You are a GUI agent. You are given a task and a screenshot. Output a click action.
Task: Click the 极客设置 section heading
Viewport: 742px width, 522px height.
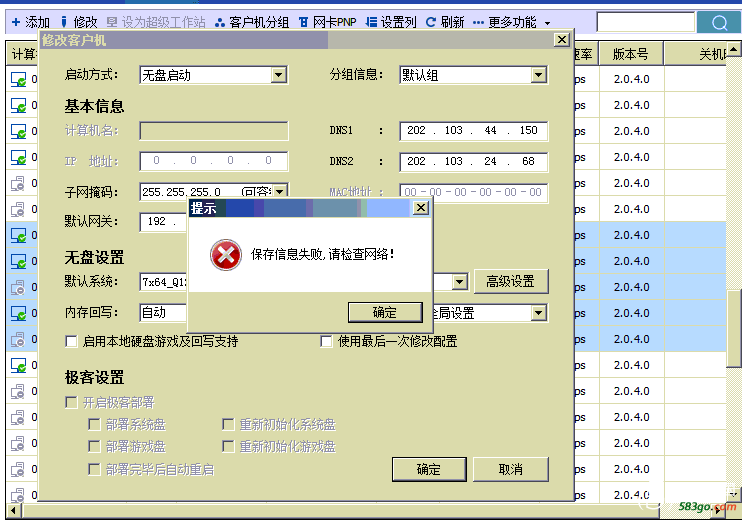click(x=94, y=377)
